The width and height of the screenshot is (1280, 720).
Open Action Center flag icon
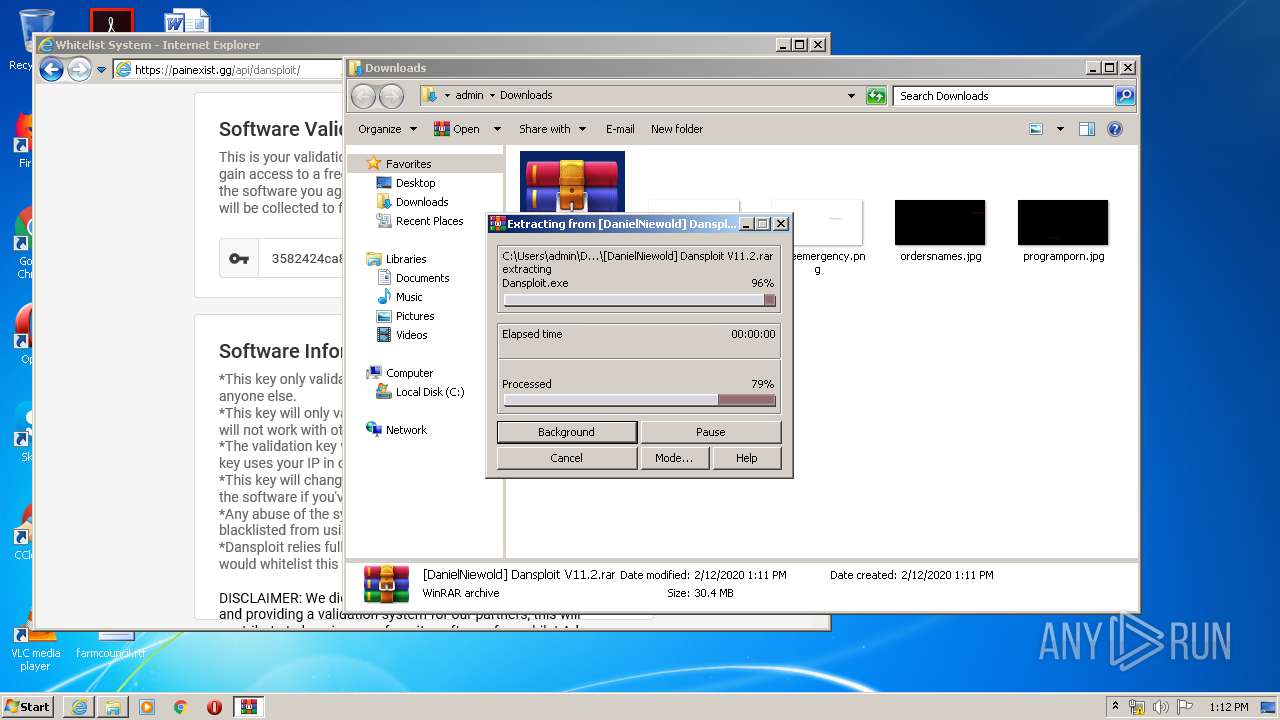(x=1184, y=707)
